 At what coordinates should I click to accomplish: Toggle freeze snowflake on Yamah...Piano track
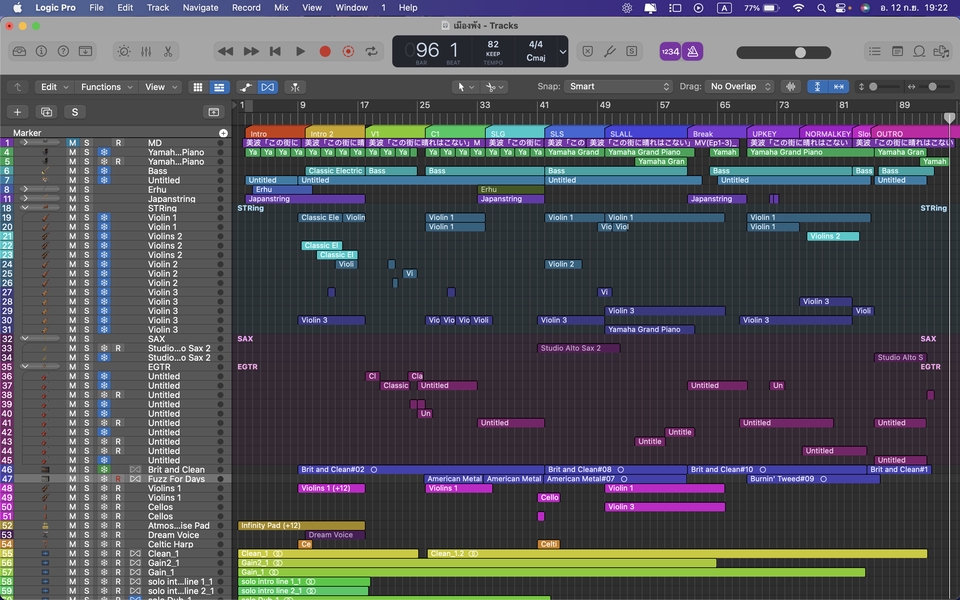[104, 152]
